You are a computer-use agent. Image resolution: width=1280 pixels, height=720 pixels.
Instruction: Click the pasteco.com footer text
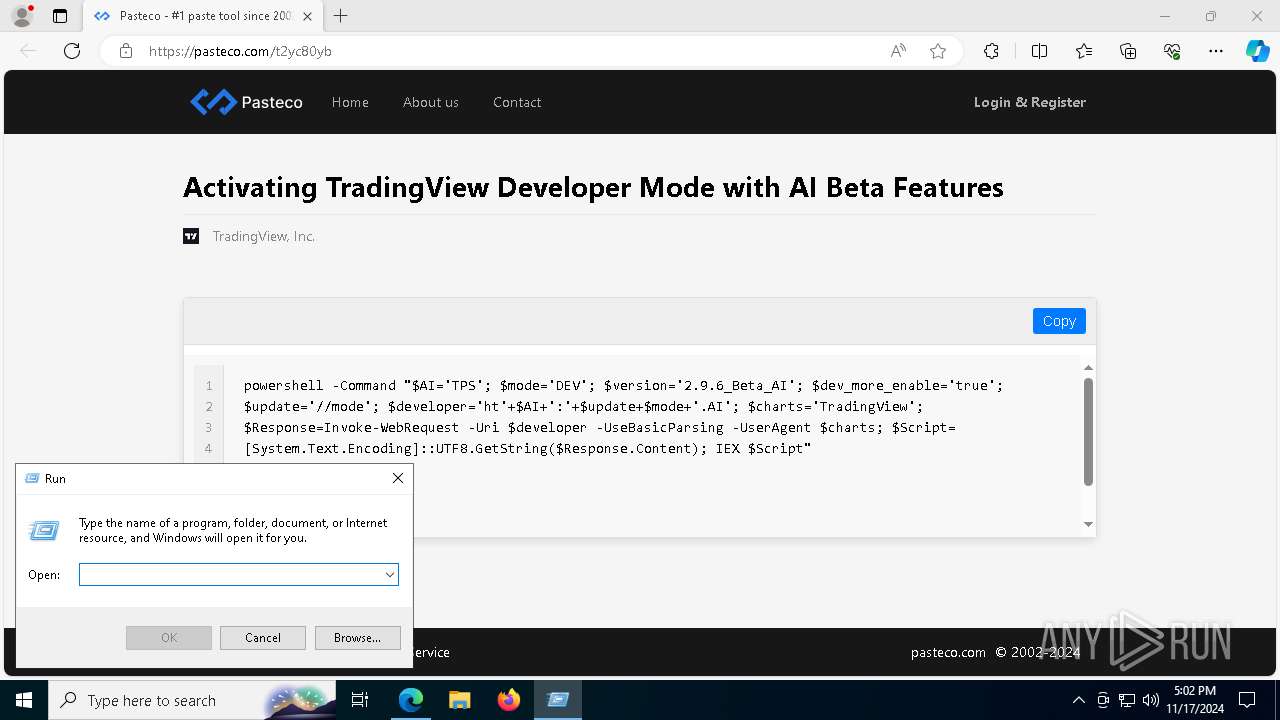pos(948,652)
